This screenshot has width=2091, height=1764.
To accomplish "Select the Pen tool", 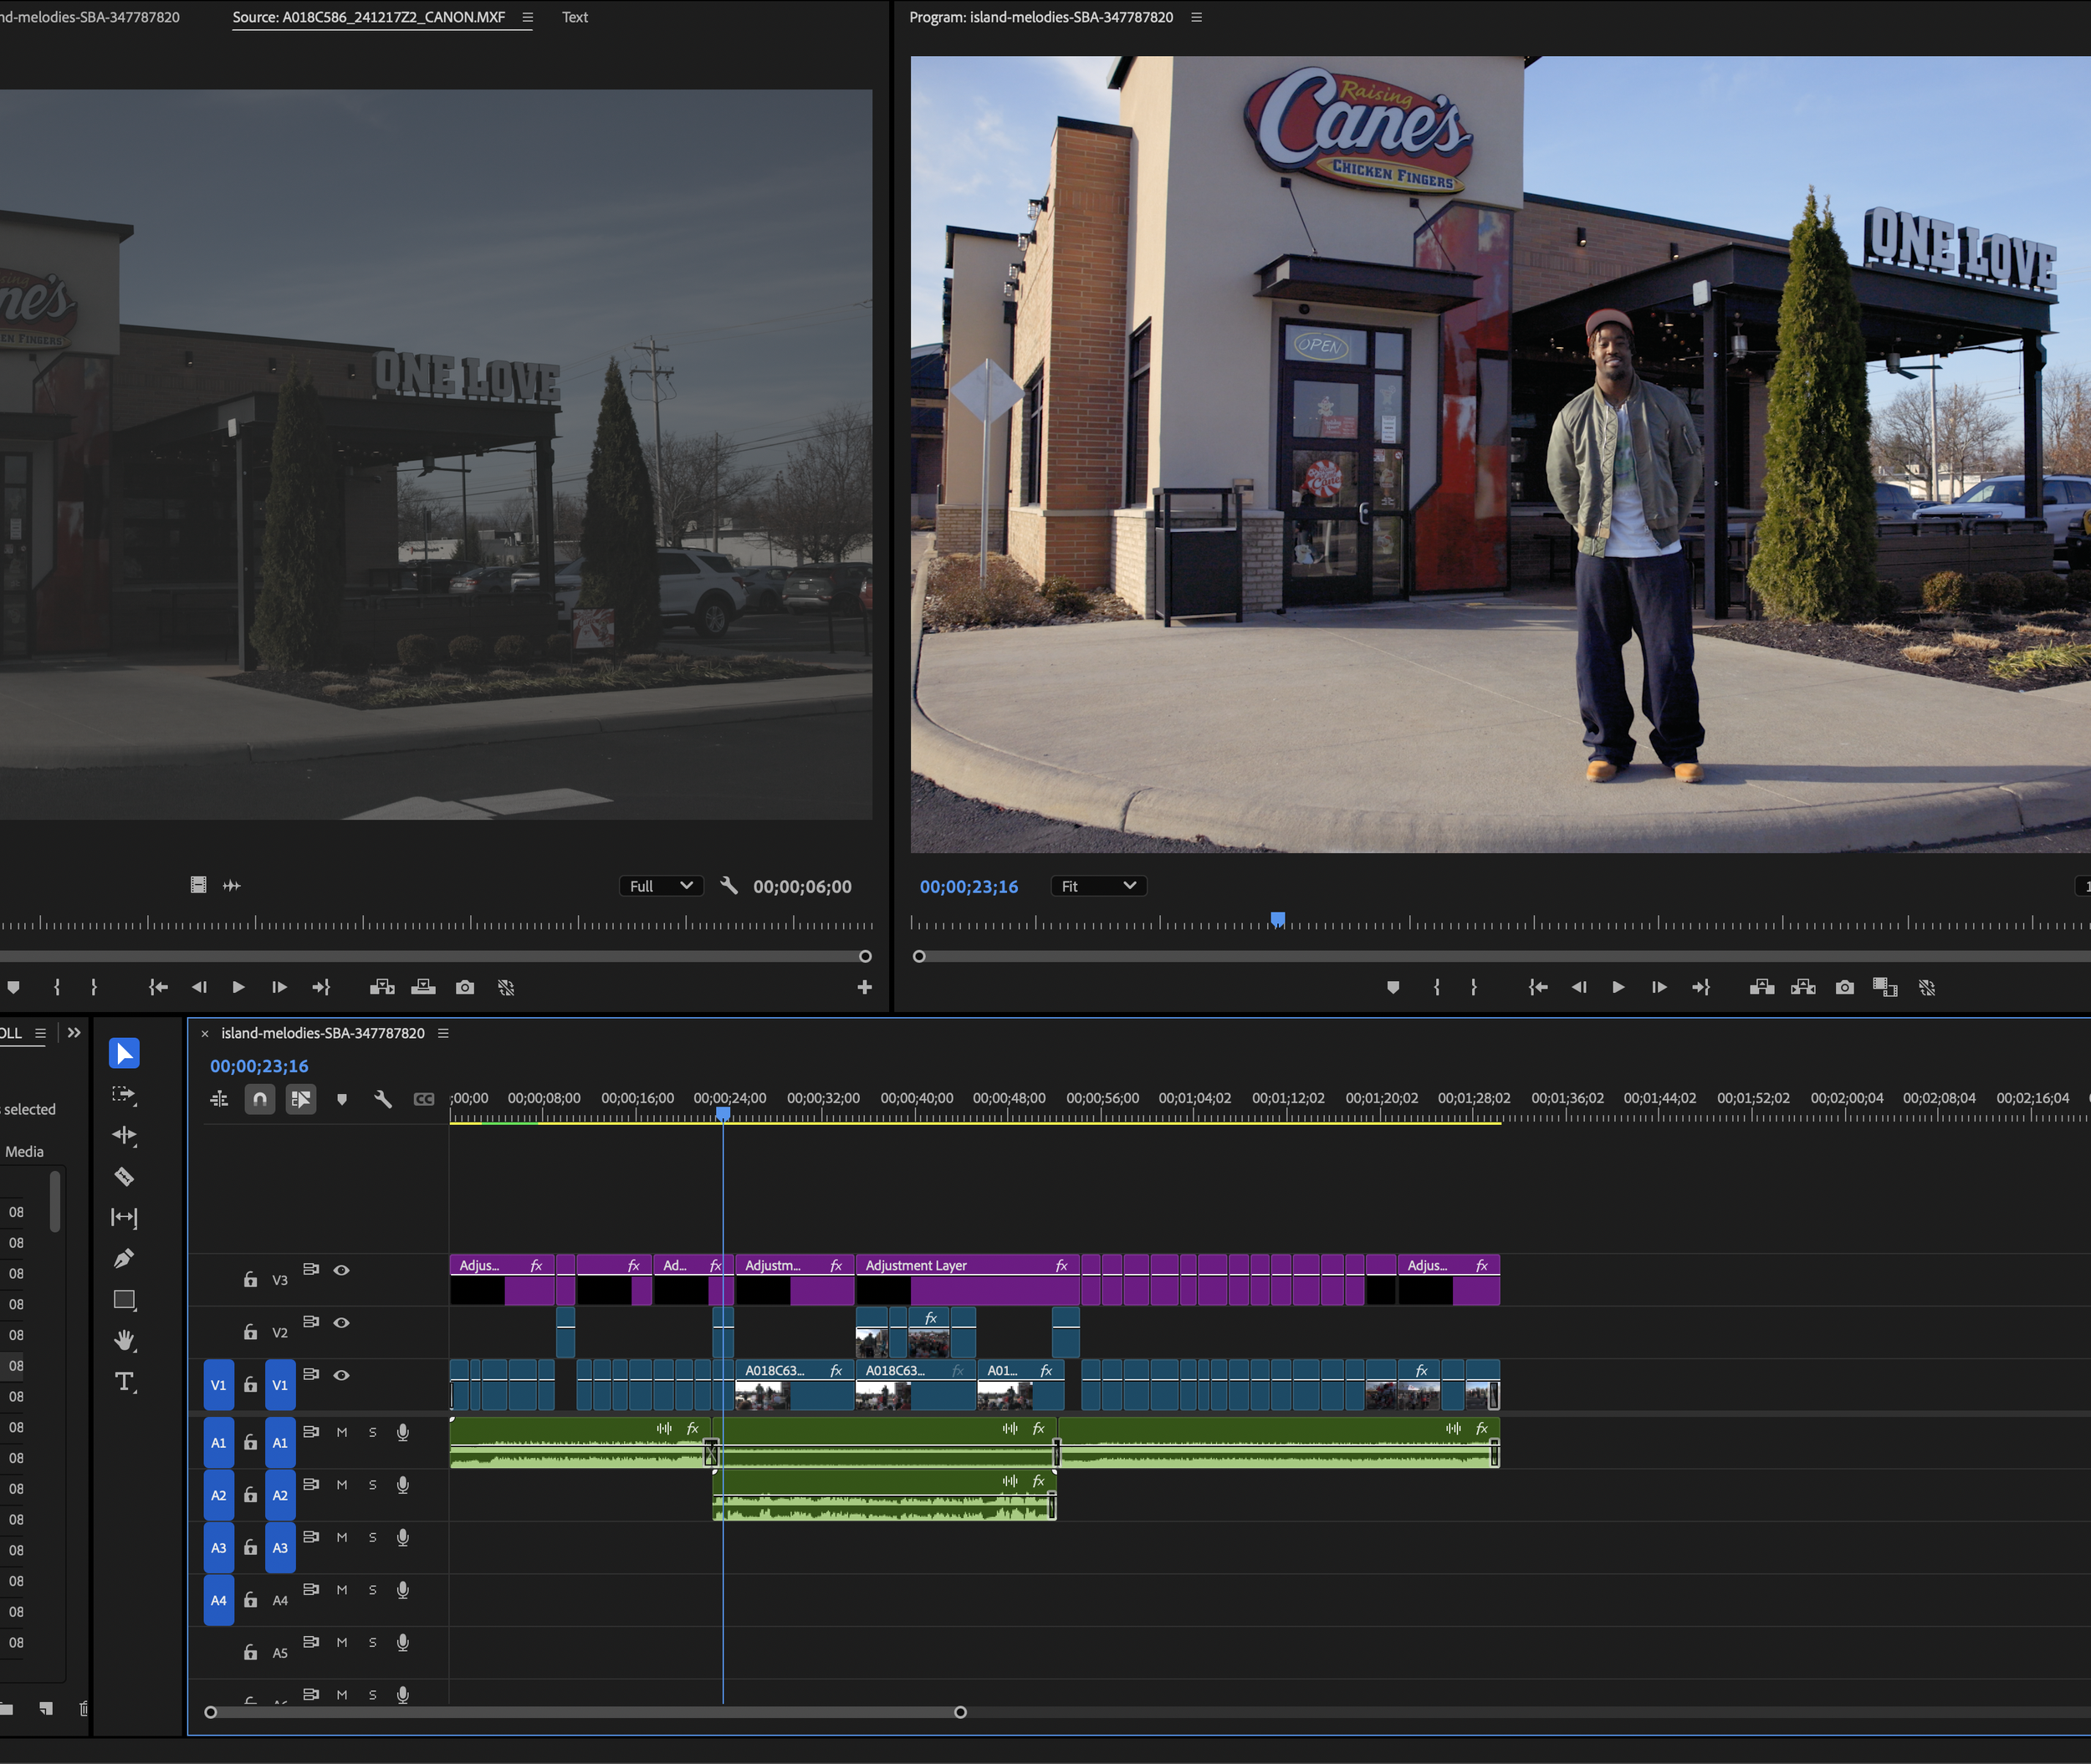I will [x=124, y=1259].
